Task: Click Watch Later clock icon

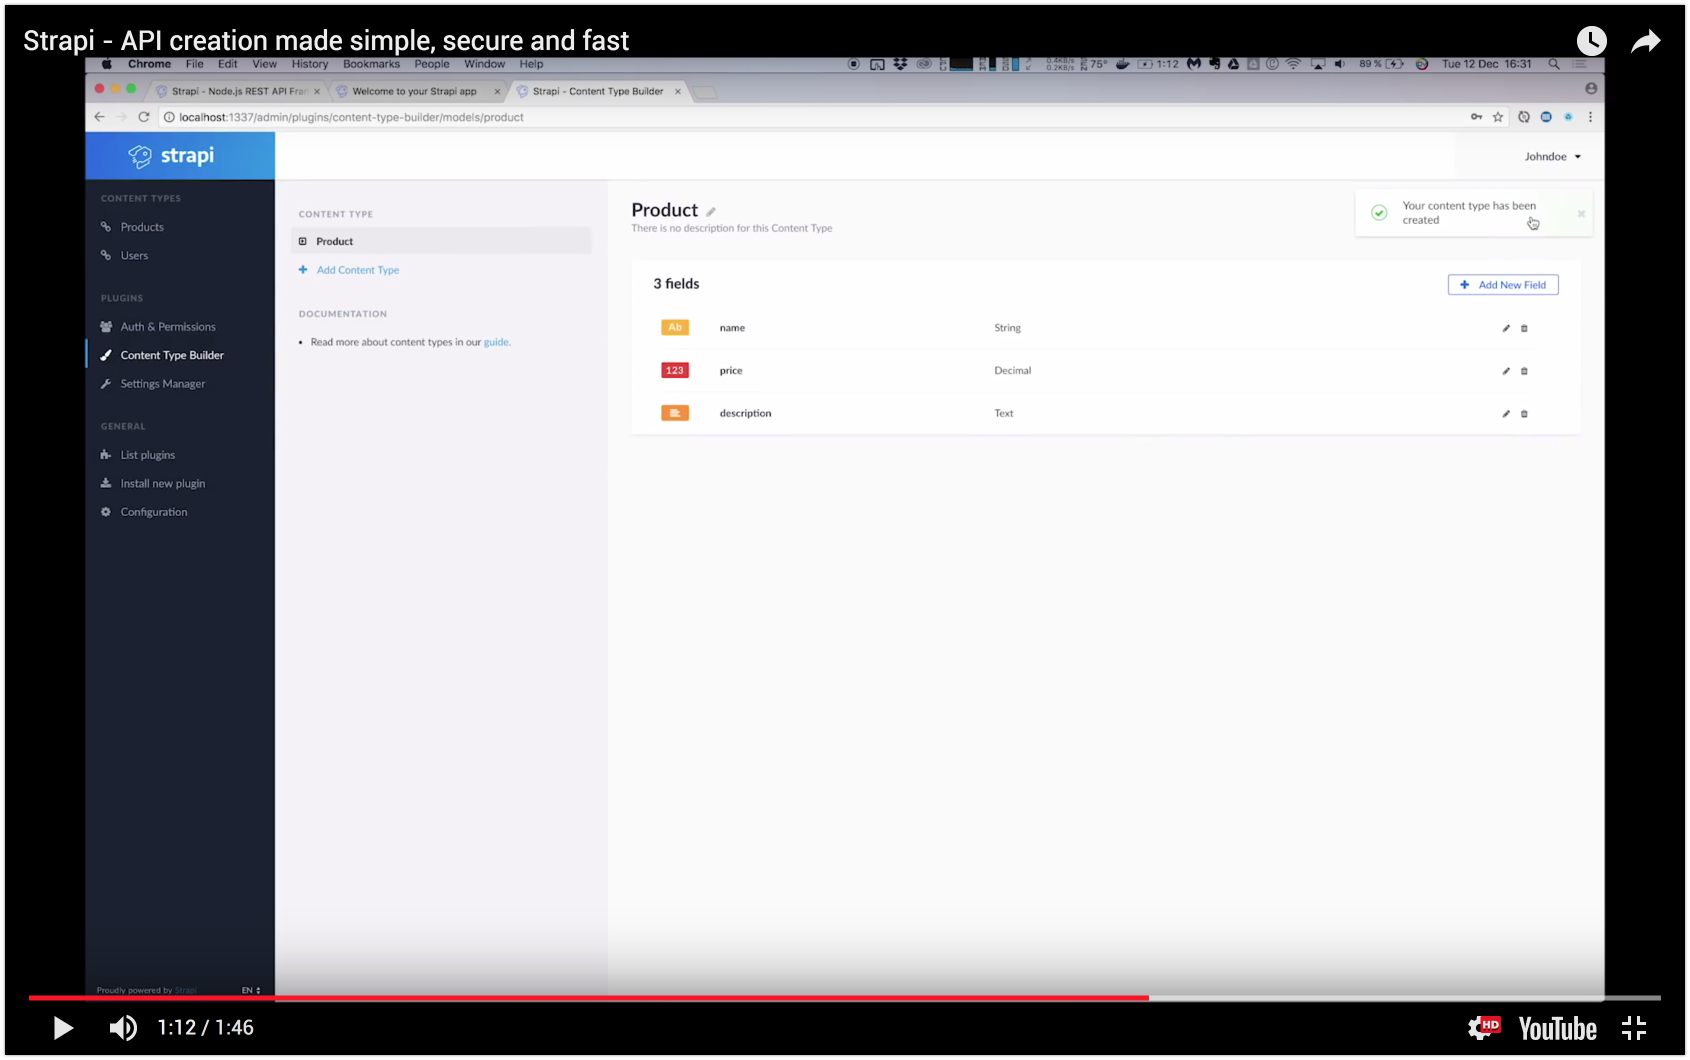Action: (1591, 41)
